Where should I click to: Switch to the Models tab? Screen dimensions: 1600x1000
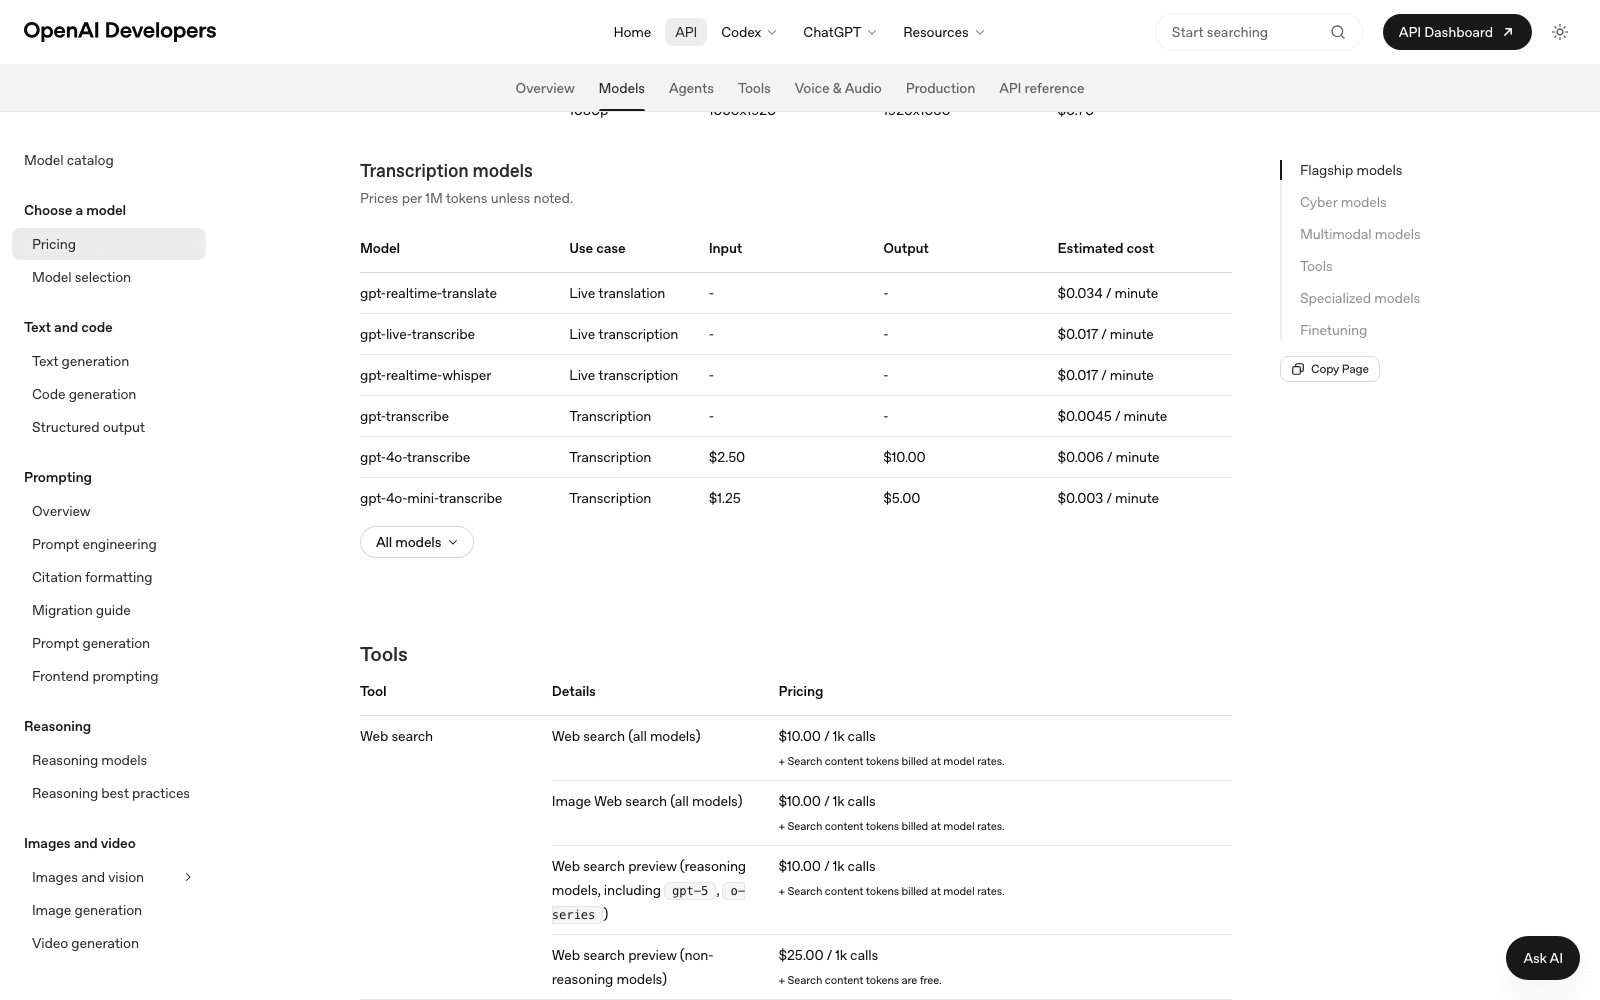pyautogui.click(x=622, y=88)
